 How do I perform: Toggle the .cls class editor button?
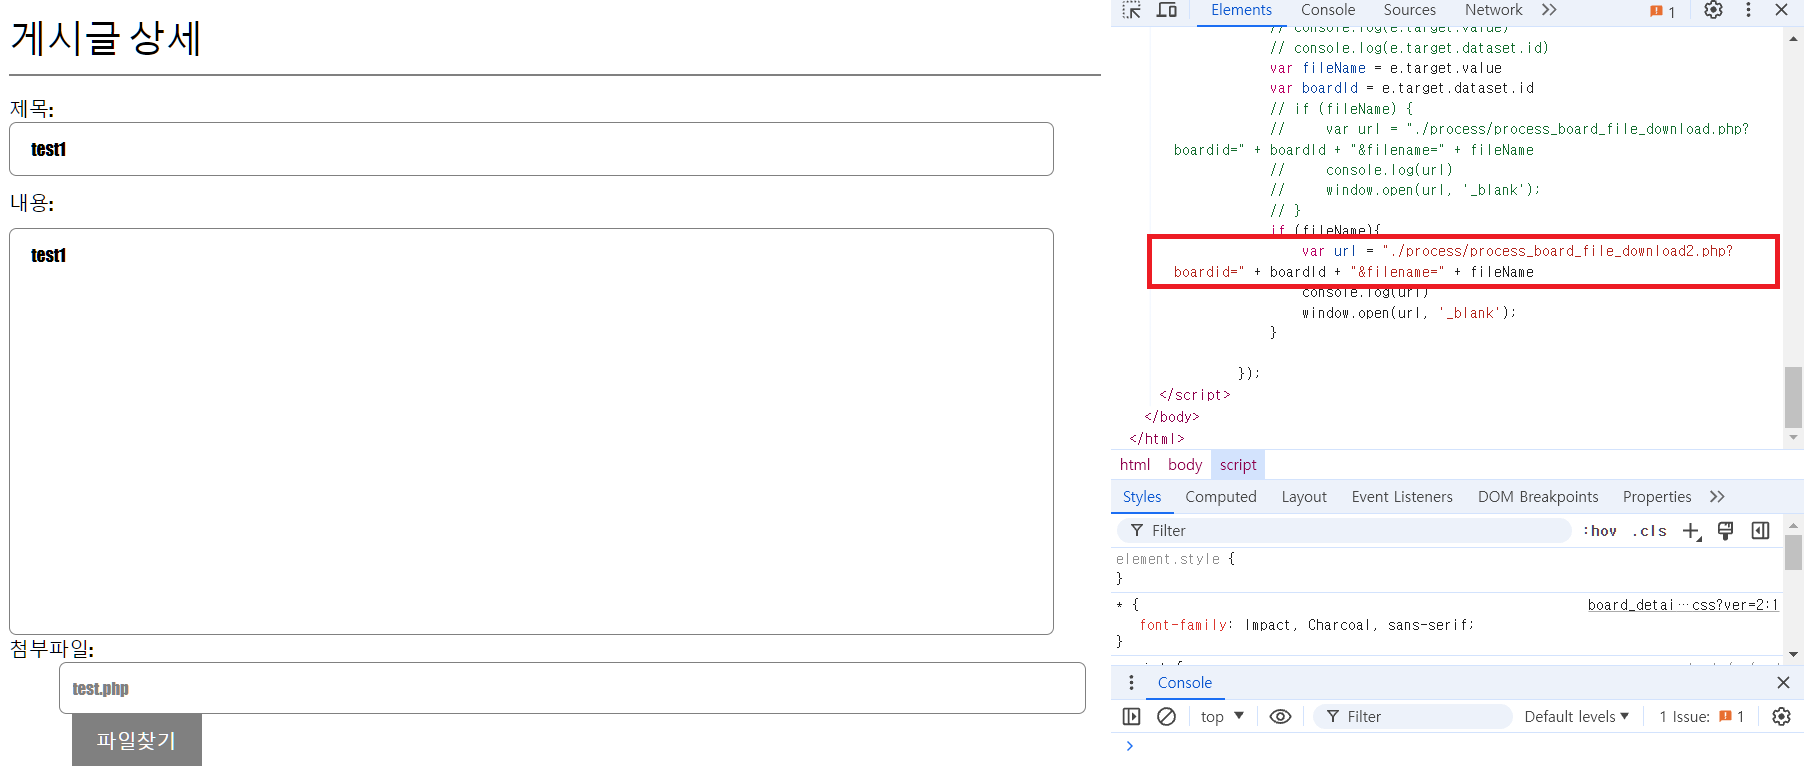point(1649,531)
